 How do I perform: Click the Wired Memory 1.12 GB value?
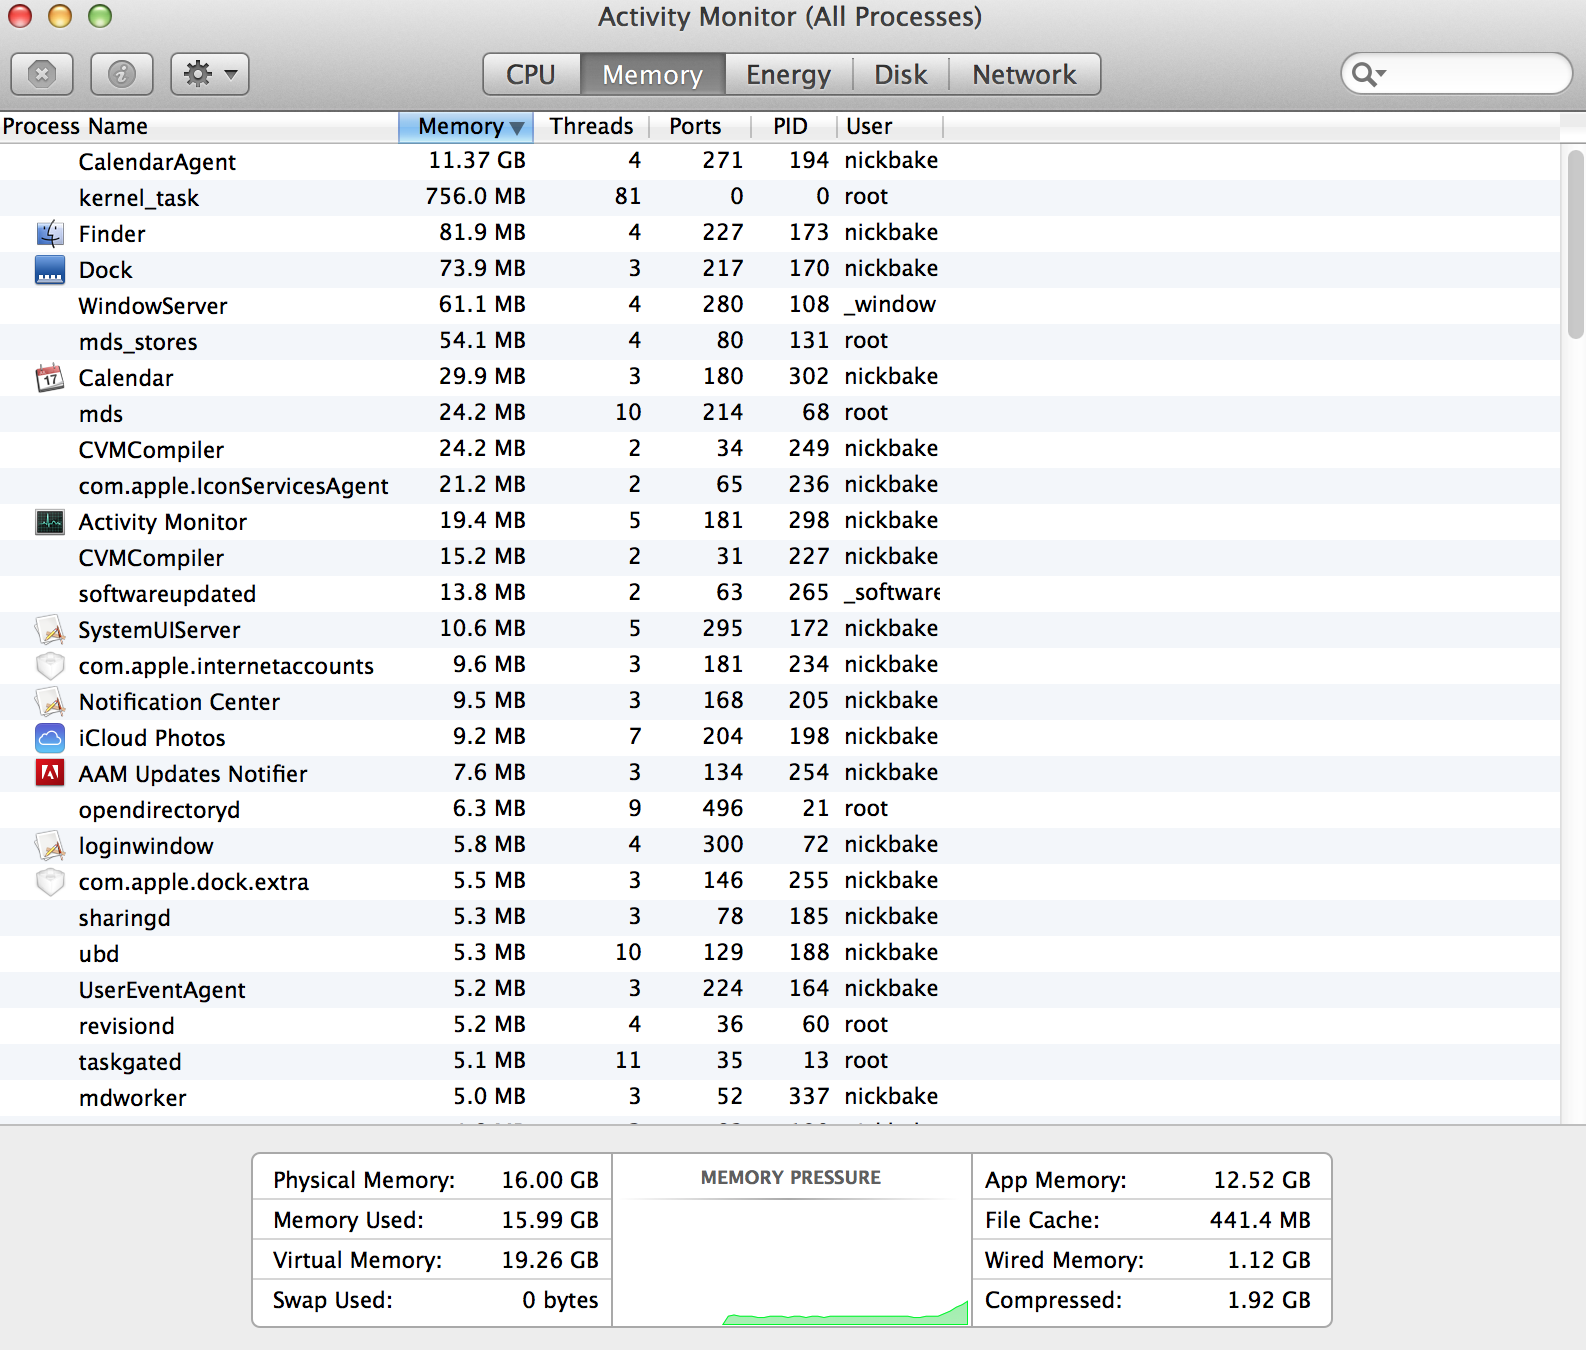point(1269,1260)
